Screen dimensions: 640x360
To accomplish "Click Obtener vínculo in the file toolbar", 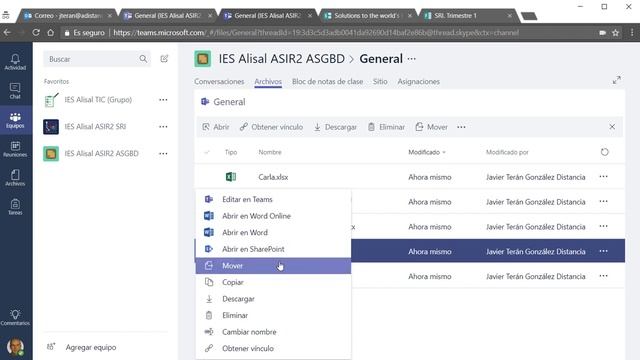I will tap(271, 127).
